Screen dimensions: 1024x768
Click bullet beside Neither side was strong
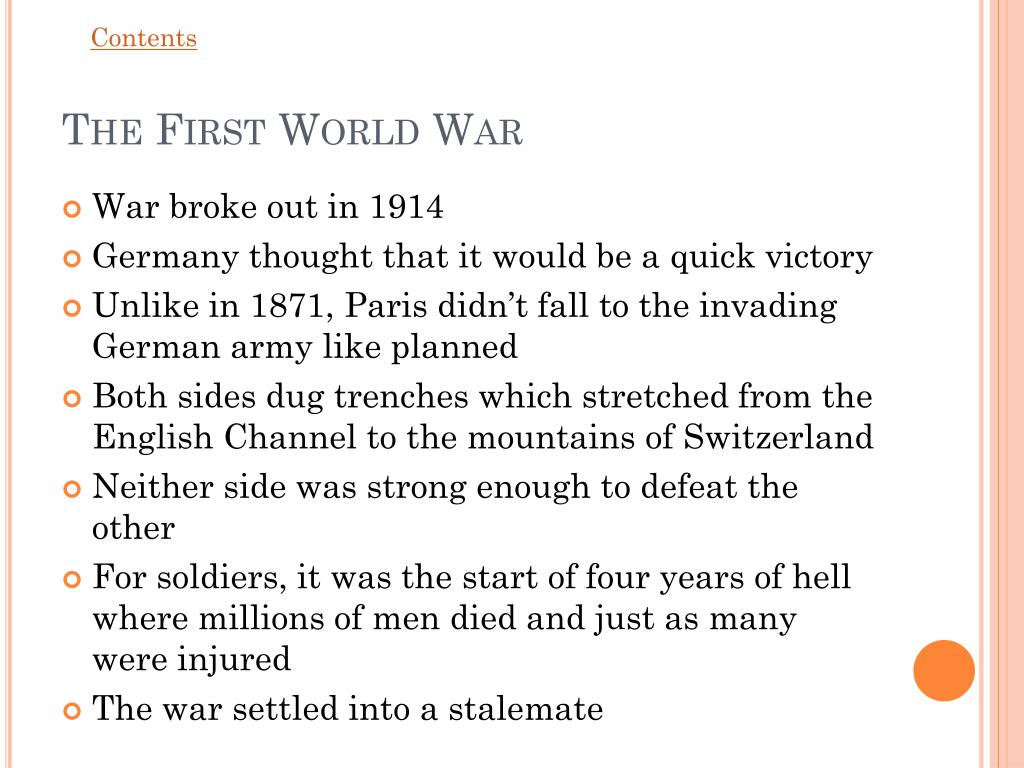pyautogui.click(x=72, y=489)
